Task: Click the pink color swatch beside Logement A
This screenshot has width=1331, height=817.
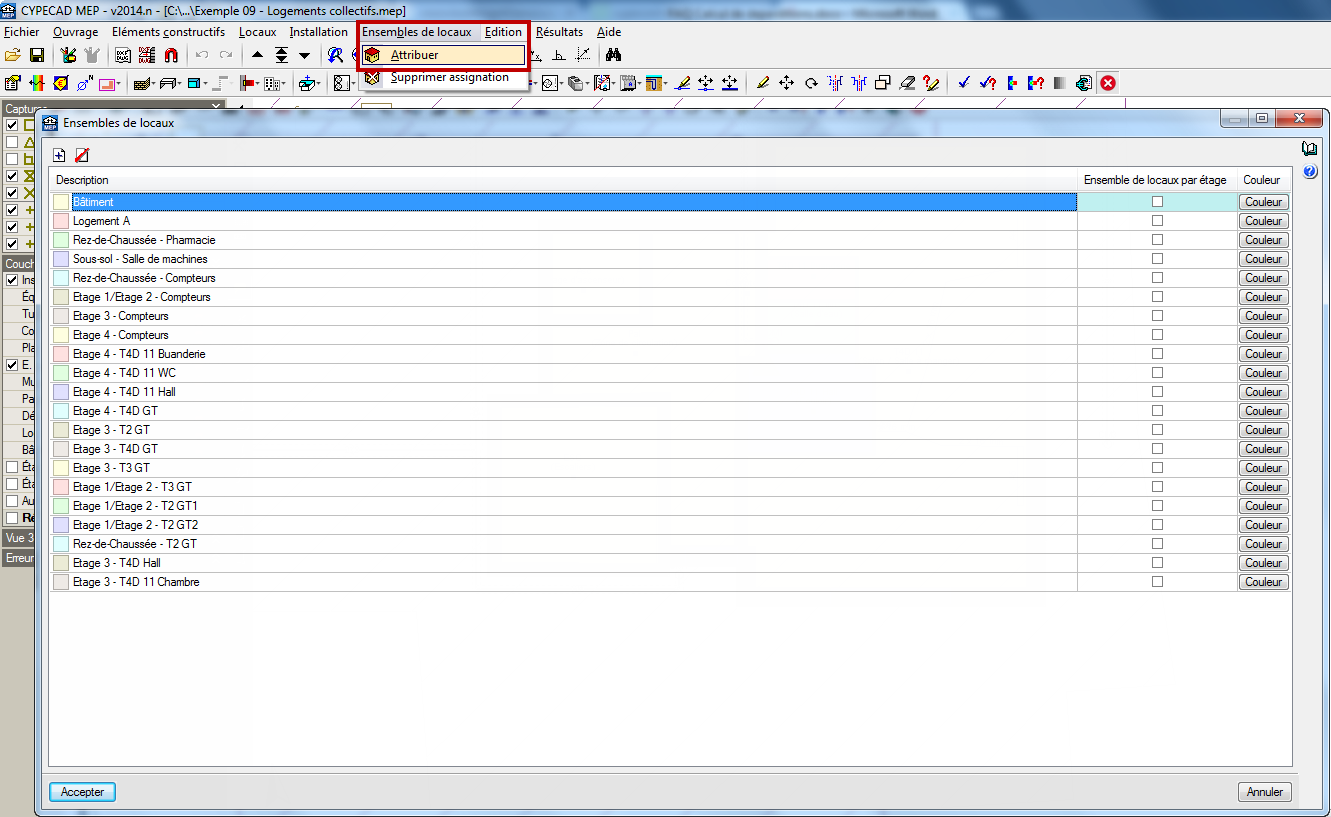Action: pos(61,221)
